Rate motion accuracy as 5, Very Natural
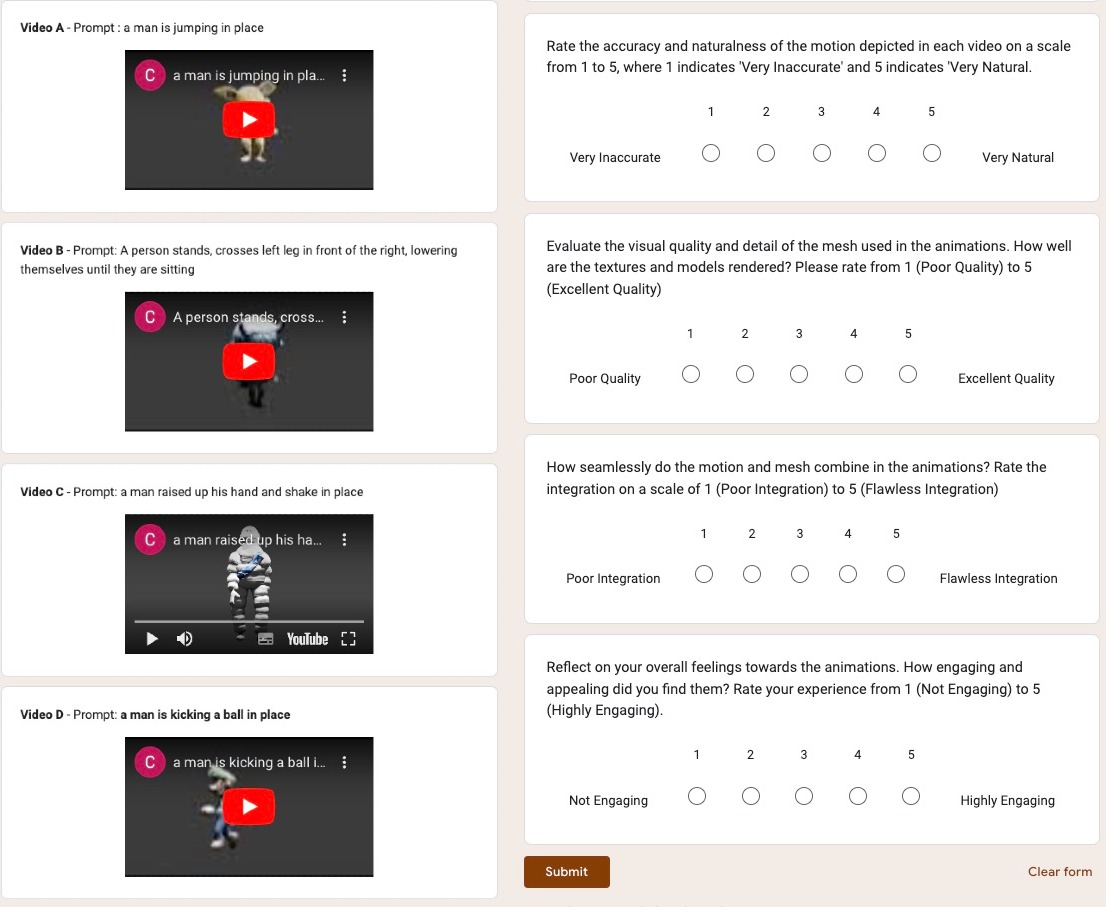 tap(931, 154)
